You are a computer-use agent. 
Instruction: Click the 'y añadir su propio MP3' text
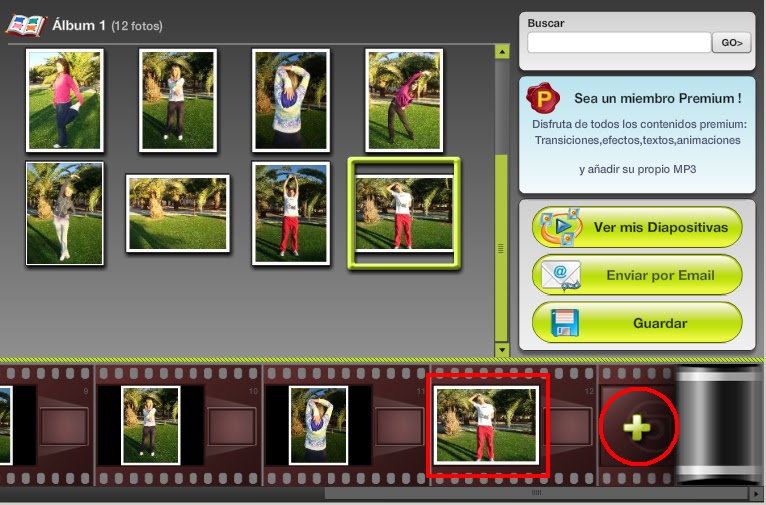pyautogui.click(x=638, y=169)
